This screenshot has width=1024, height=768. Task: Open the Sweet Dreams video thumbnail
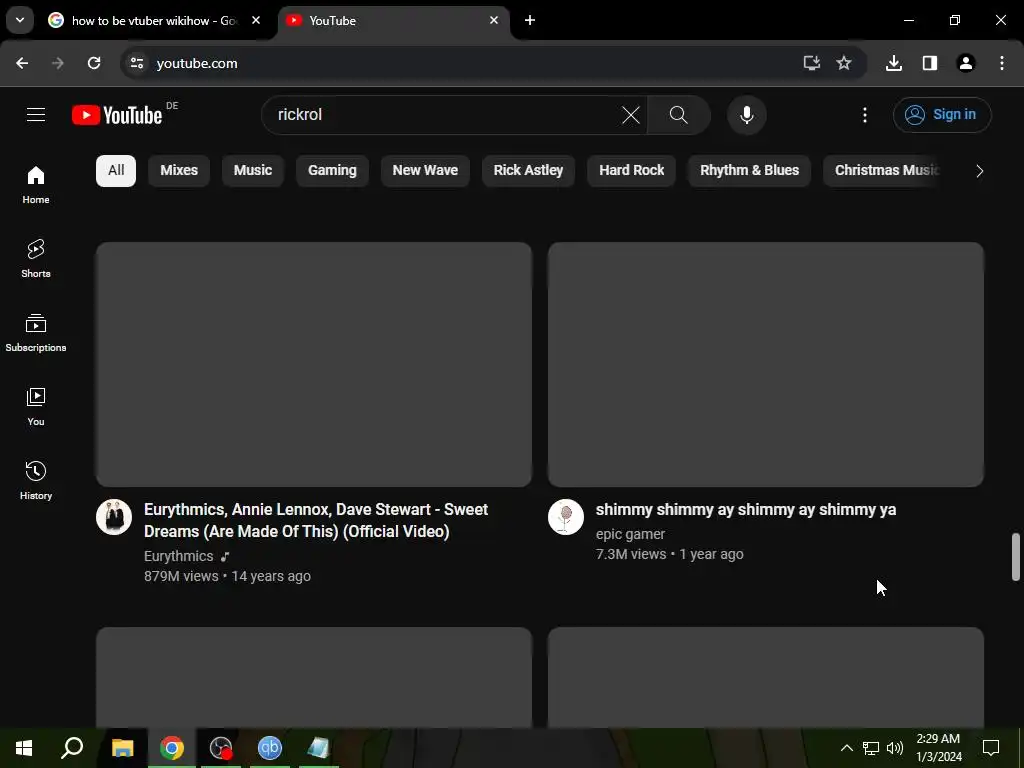click(x=314, y=364)
